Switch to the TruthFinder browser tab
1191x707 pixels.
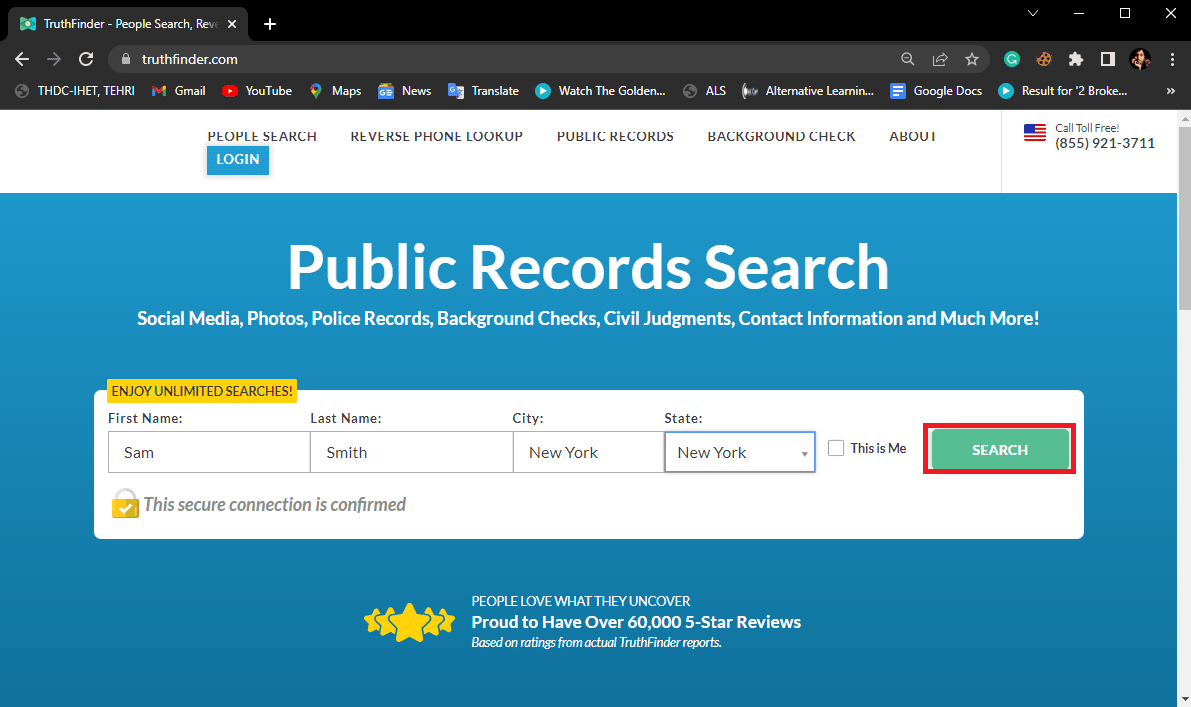click(x=120, y=22)
